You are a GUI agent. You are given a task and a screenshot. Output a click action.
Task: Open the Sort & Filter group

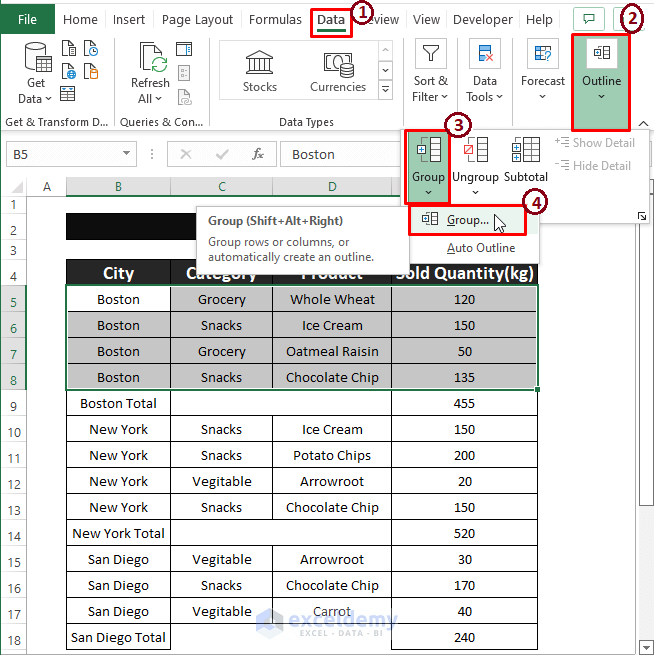click(431, 71)
